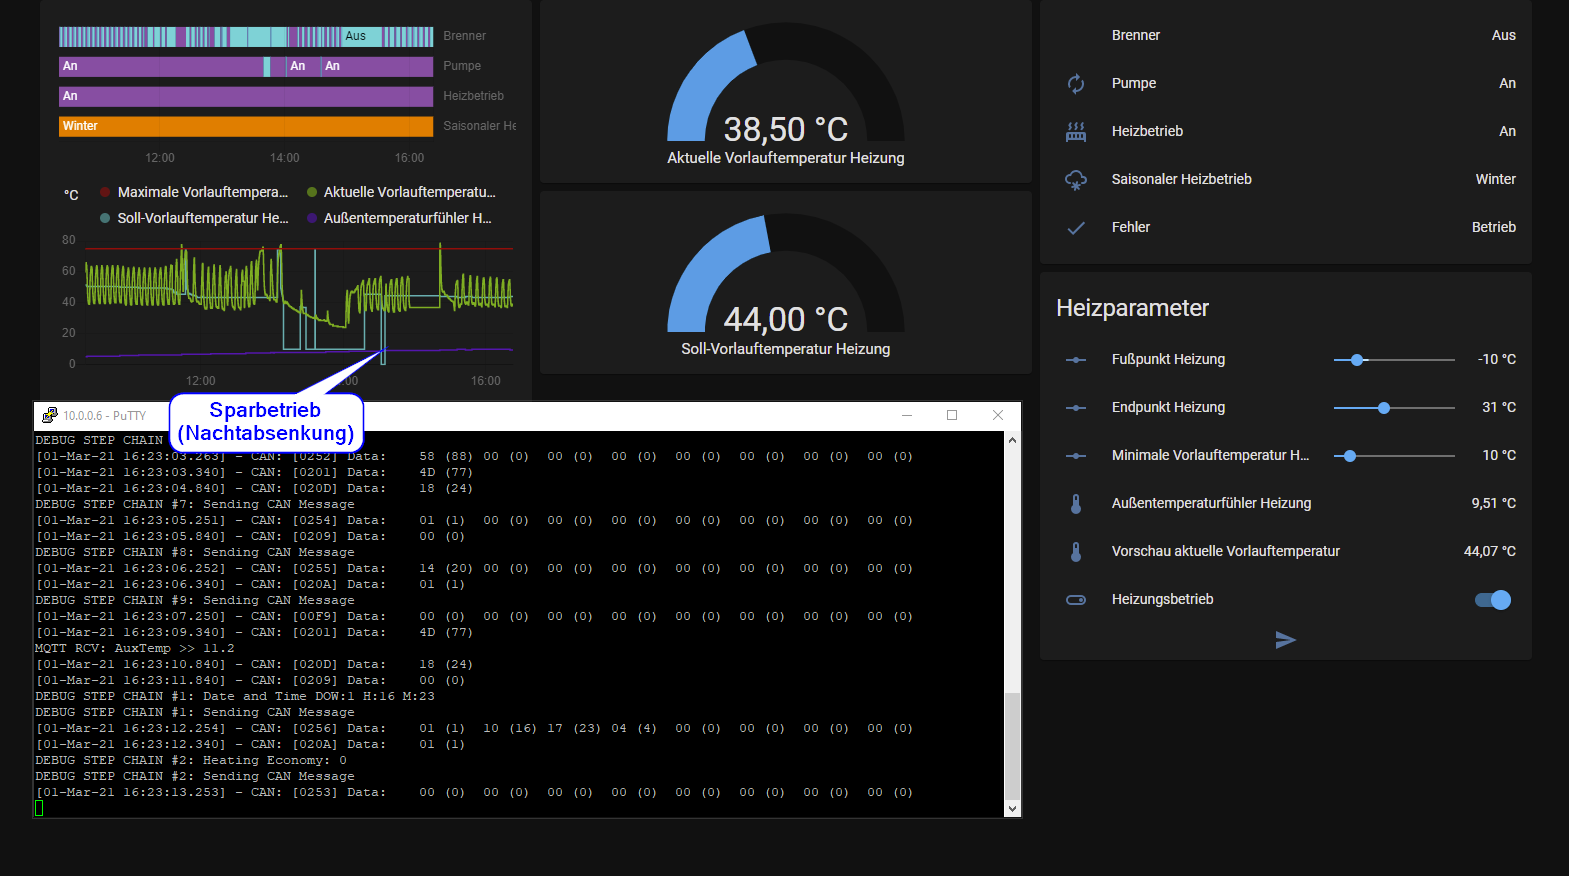Click the Pumpe history bar

[x=246, y=66]
